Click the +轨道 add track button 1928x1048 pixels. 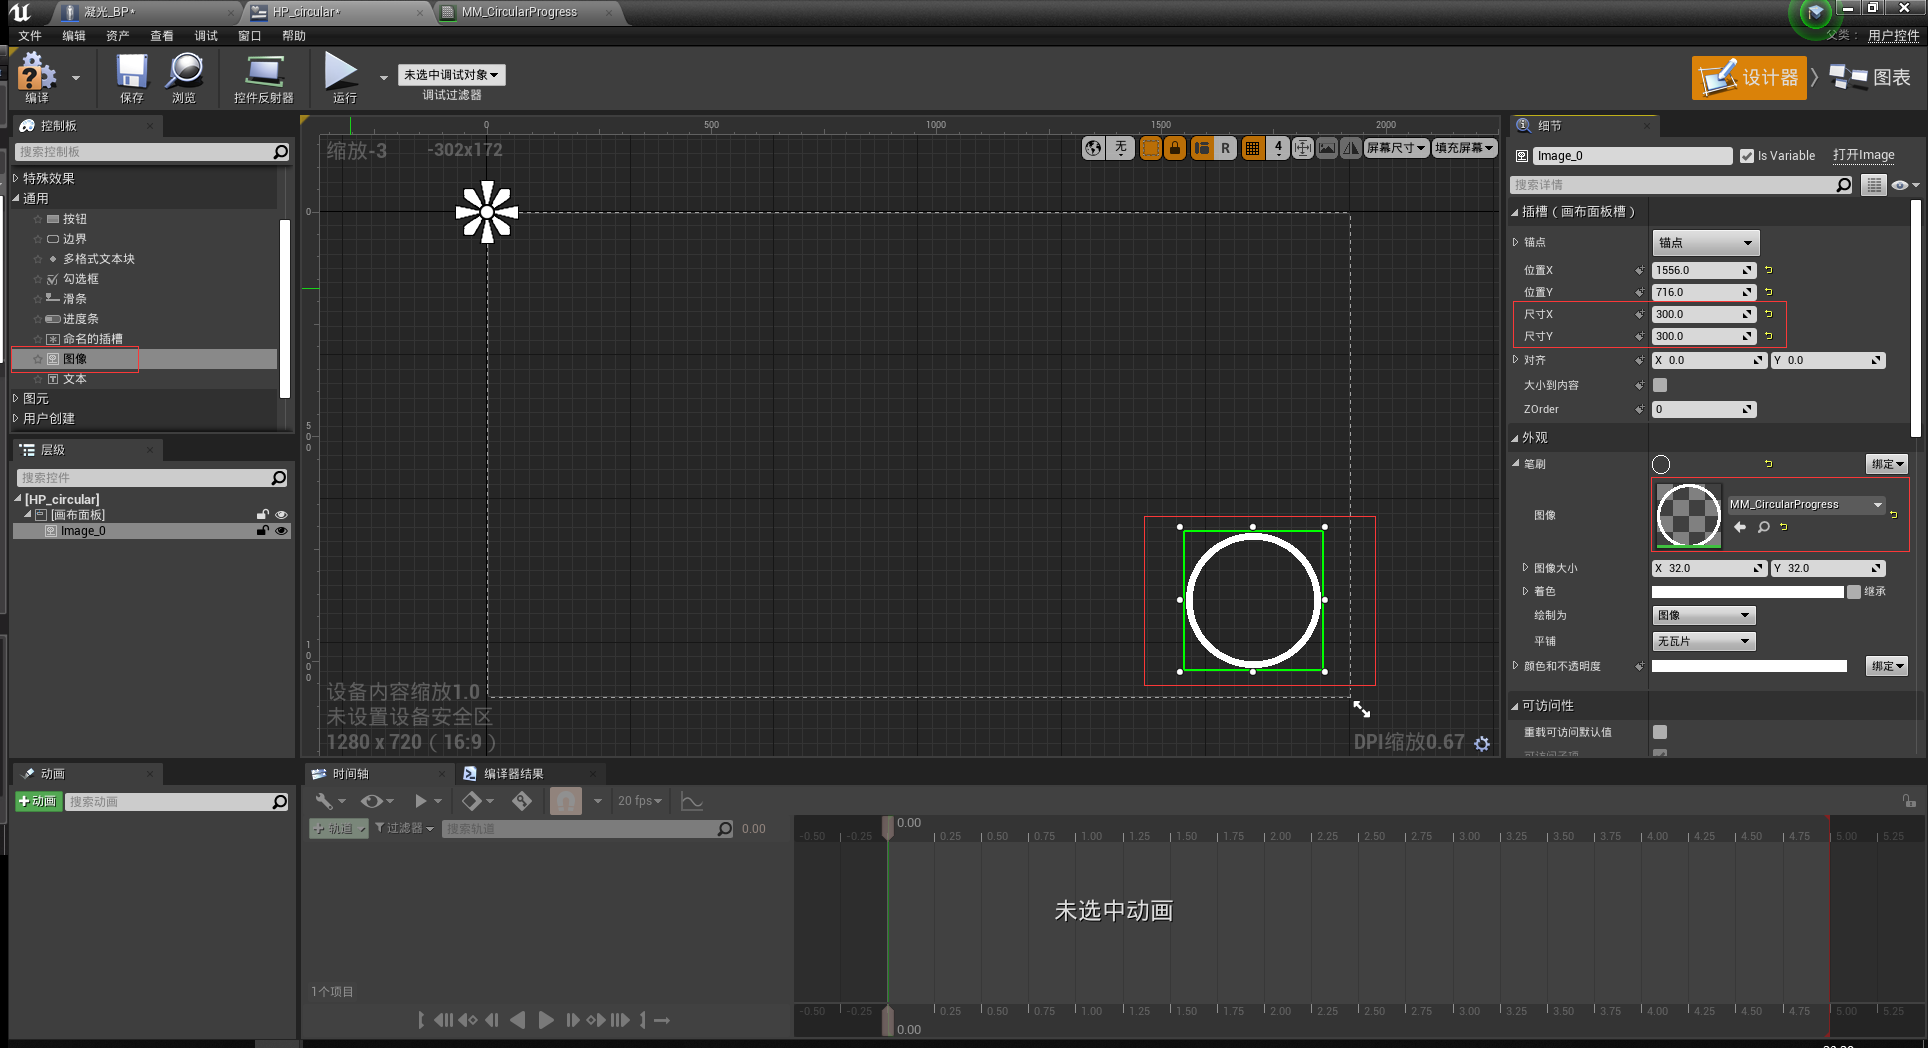tap(339, 829)
